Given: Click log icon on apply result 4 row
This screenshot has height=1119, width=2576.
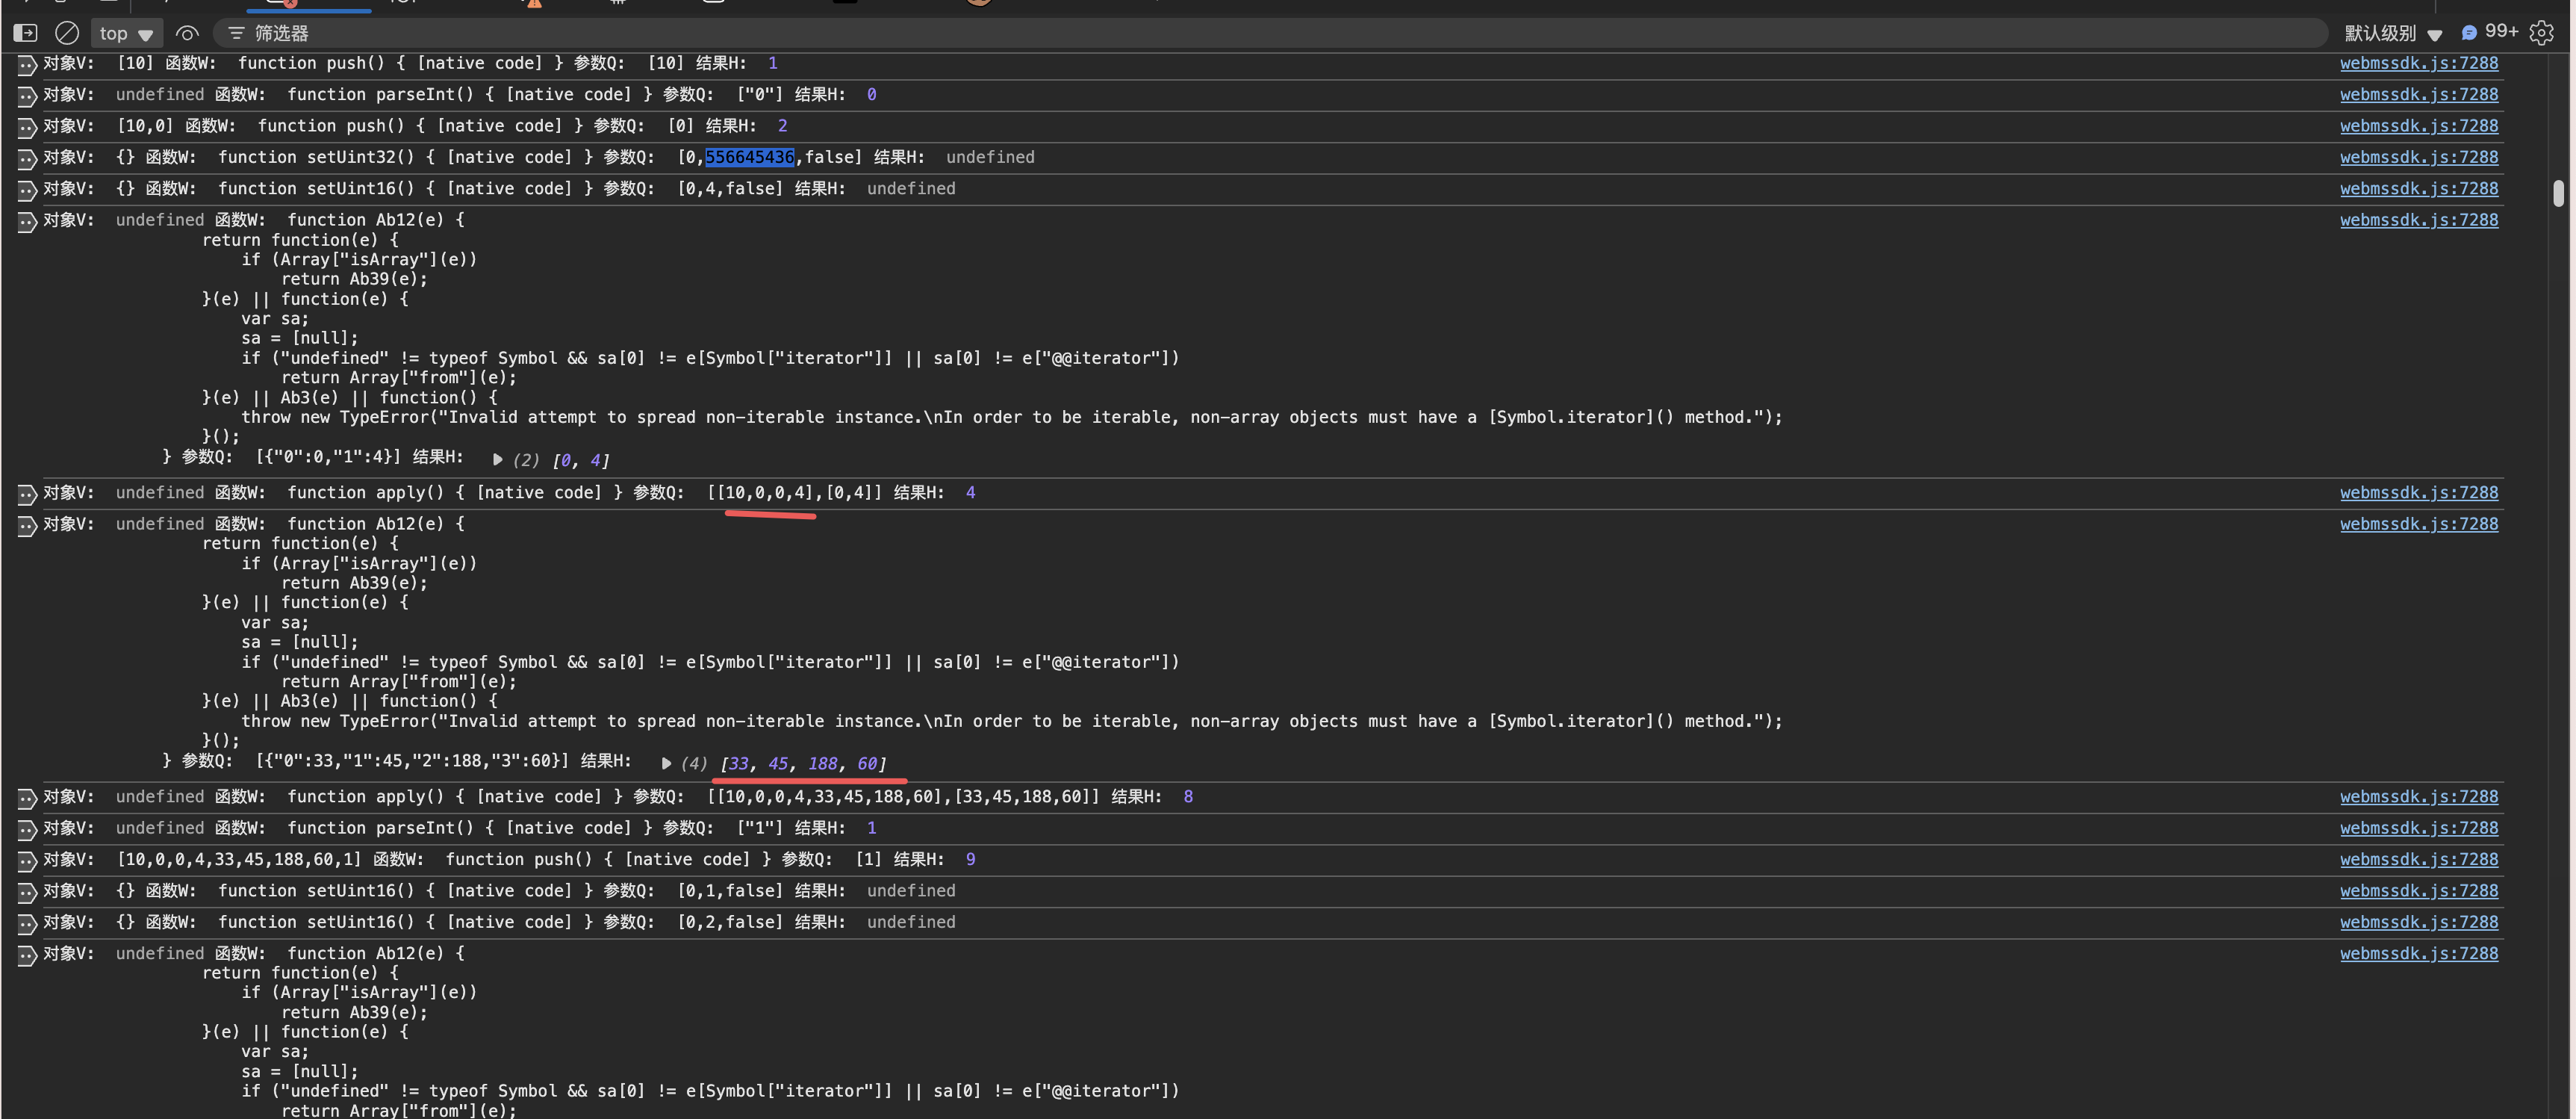Looking at the screenshot, I should [x=27, y=494].
